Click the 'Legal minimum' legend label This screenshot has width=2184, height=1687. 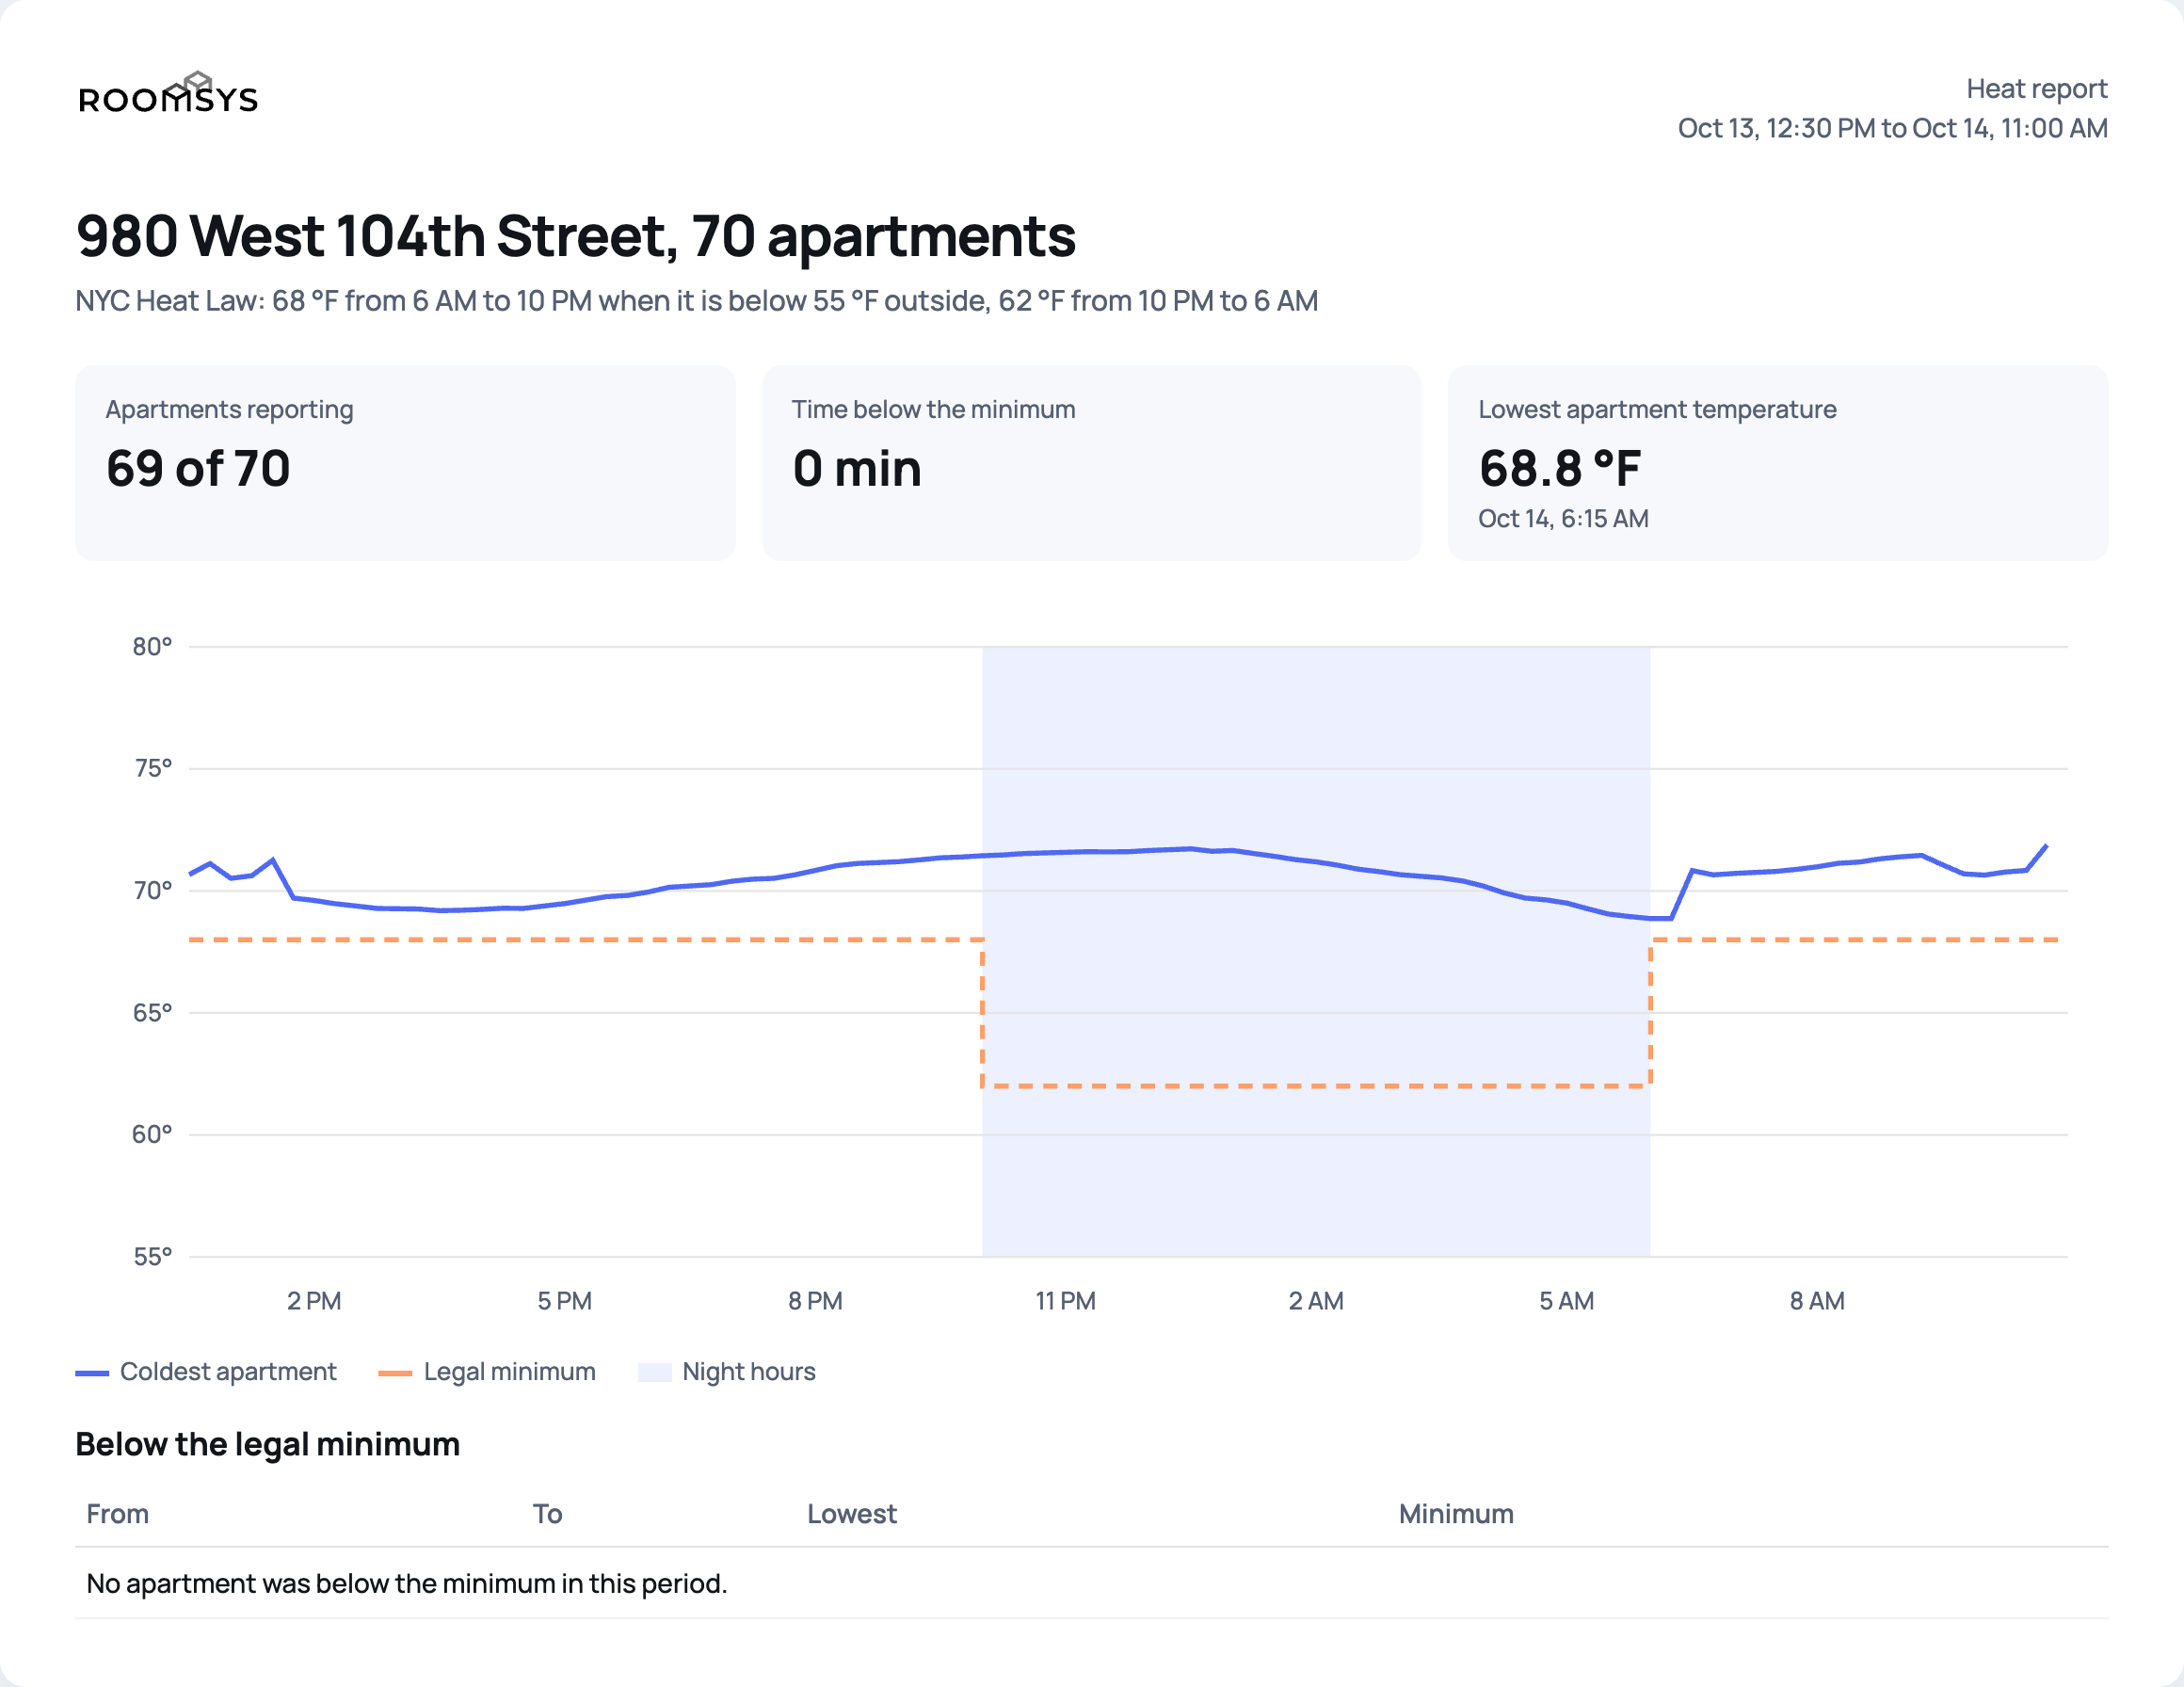pyautogui.click(x=509, y=1372)
